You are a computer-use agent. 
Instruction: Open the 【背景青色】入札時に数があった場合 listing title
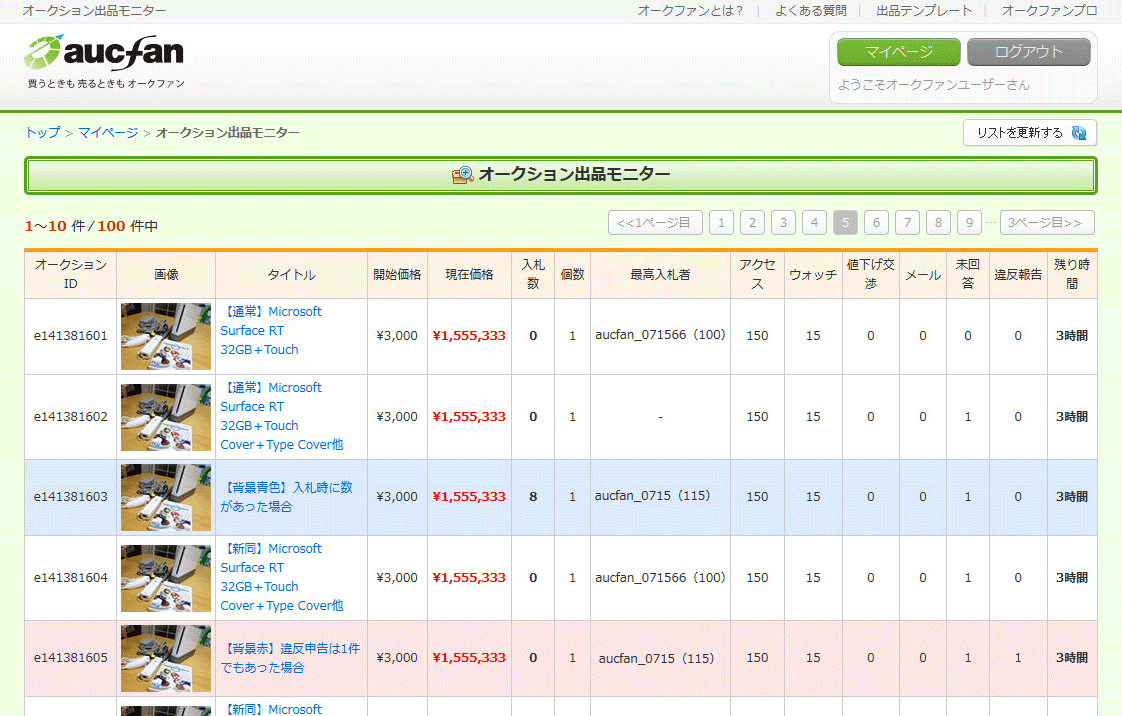tap(287, 497)
